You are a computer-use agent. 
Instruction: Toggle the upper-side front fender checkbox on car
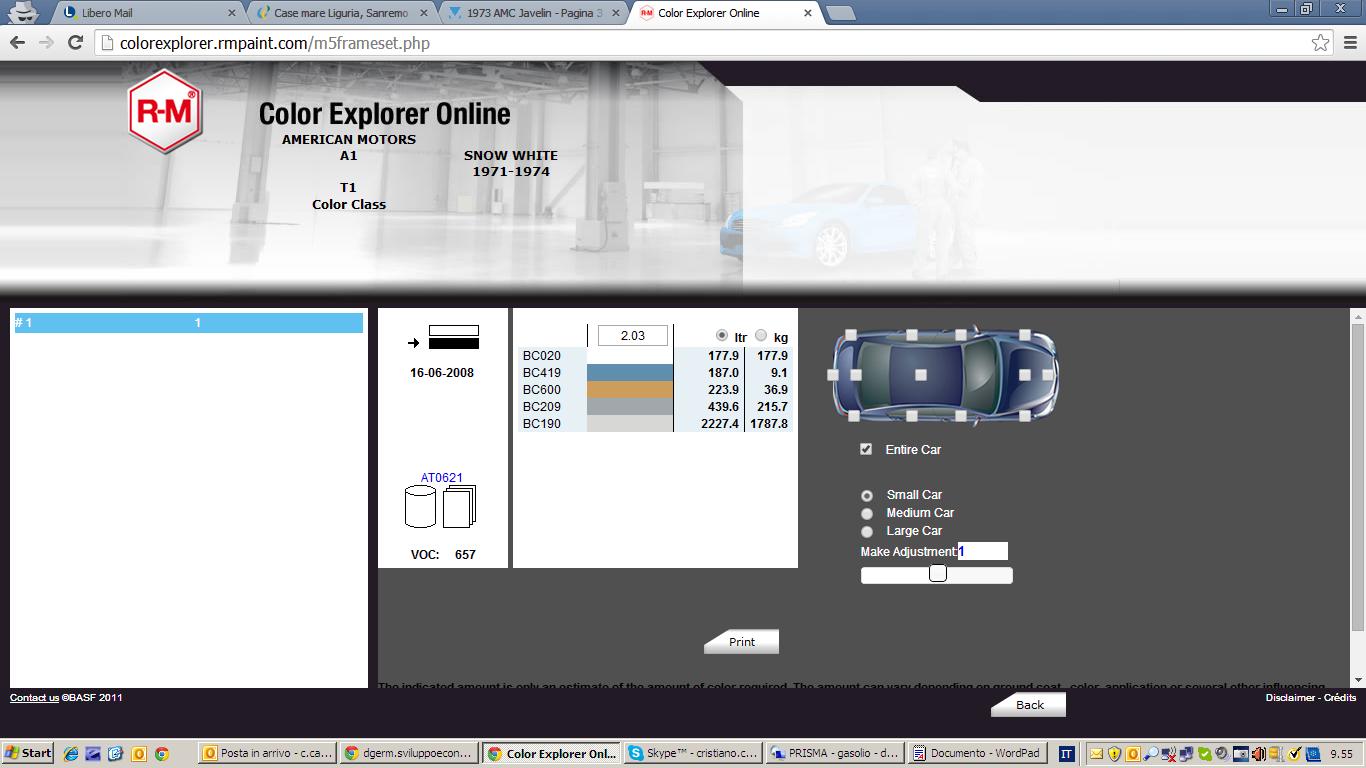click(1025, 335)
